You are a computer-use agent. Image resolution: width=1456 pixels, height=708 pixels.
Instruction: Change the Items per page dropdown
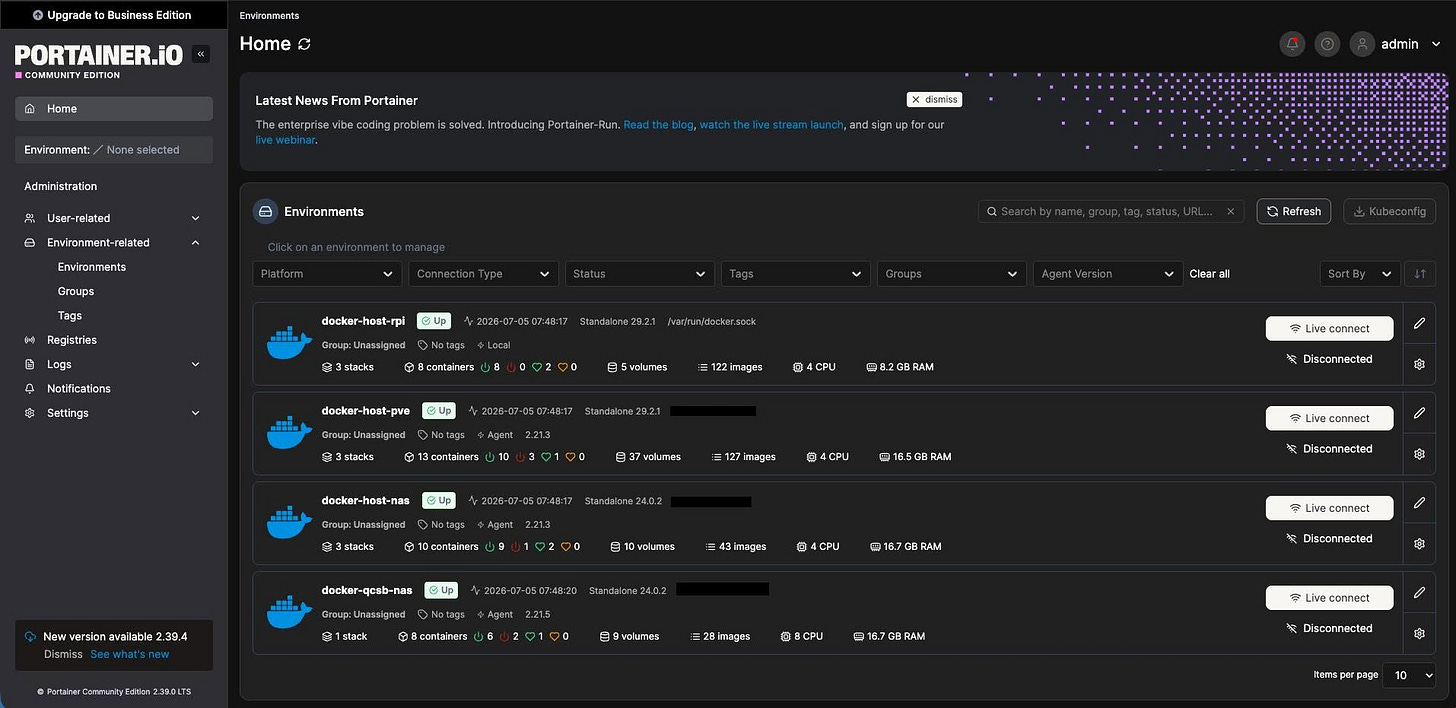[1409, 675]
